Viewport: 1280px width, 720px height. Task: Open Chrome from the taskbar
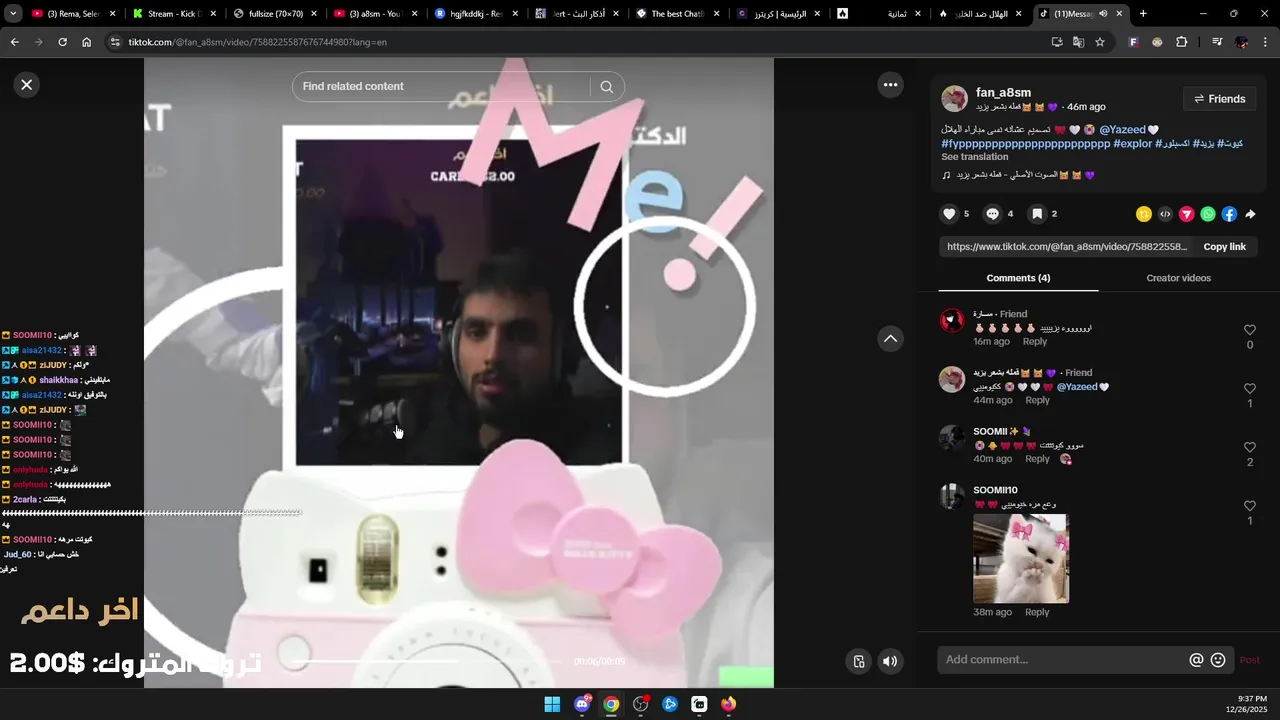(x=611, y=704)
